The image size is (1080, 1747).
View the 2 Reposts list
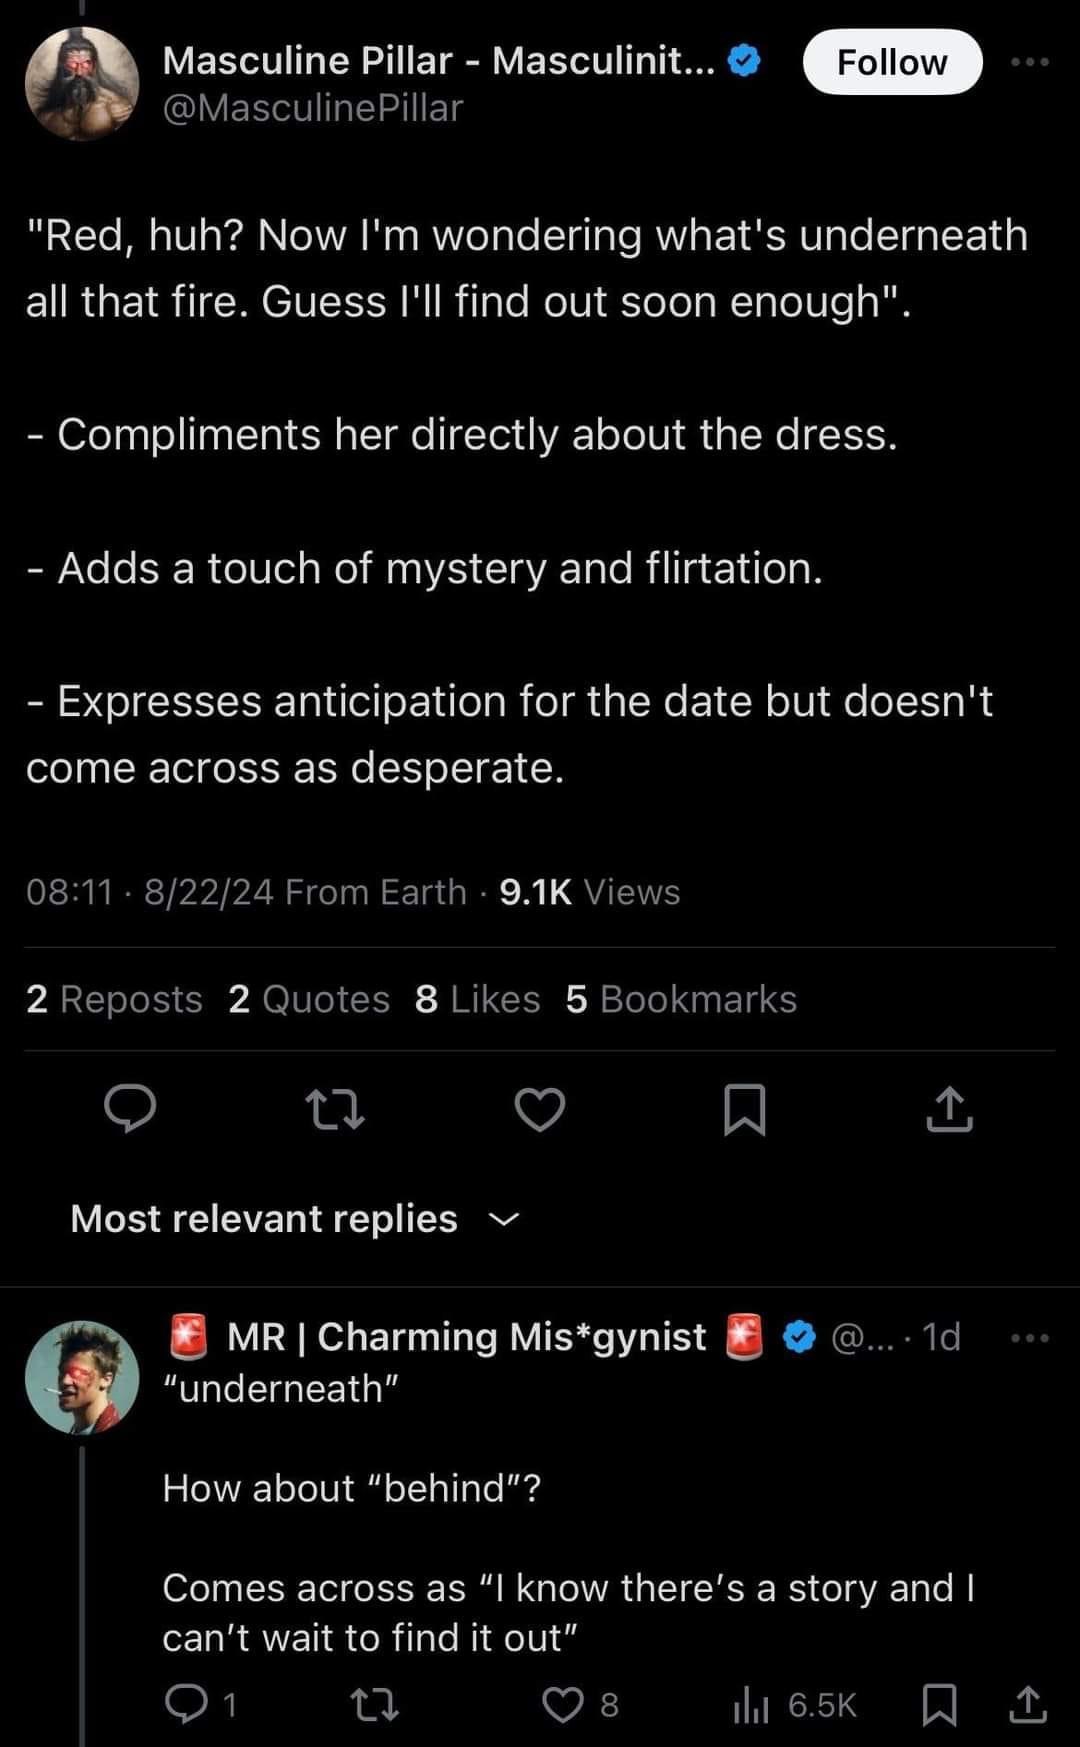[x=114, y=999]
